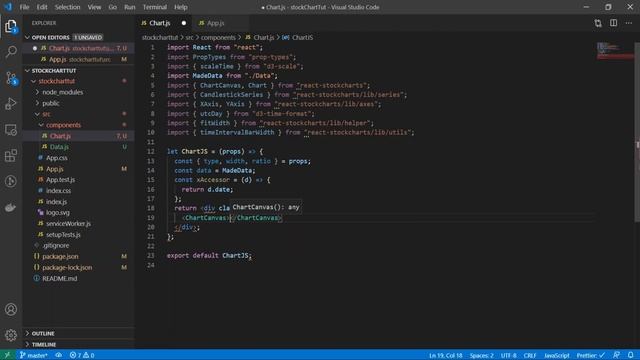Open the Selection menu
Image resolution: width=640 pixels, height=360 pixels.
pyautogui.click(x=67, y=7)
